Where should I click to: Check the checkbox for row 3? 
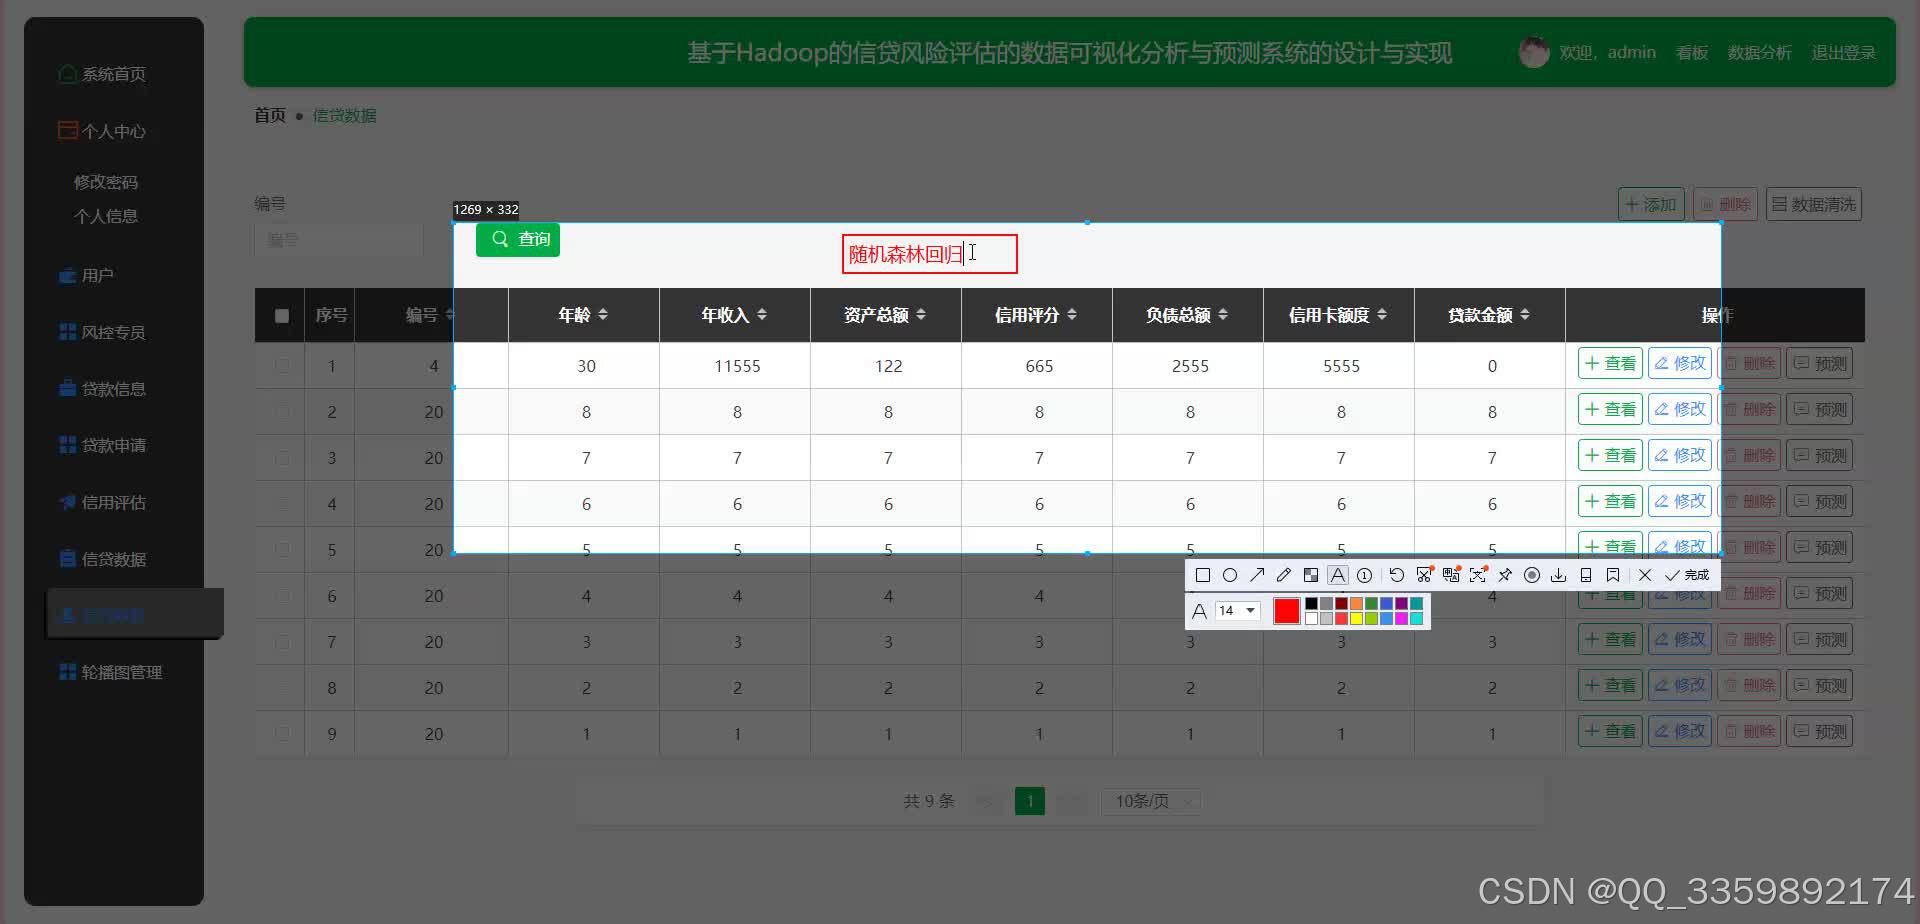pyautogui.click(x=282, y=458)
